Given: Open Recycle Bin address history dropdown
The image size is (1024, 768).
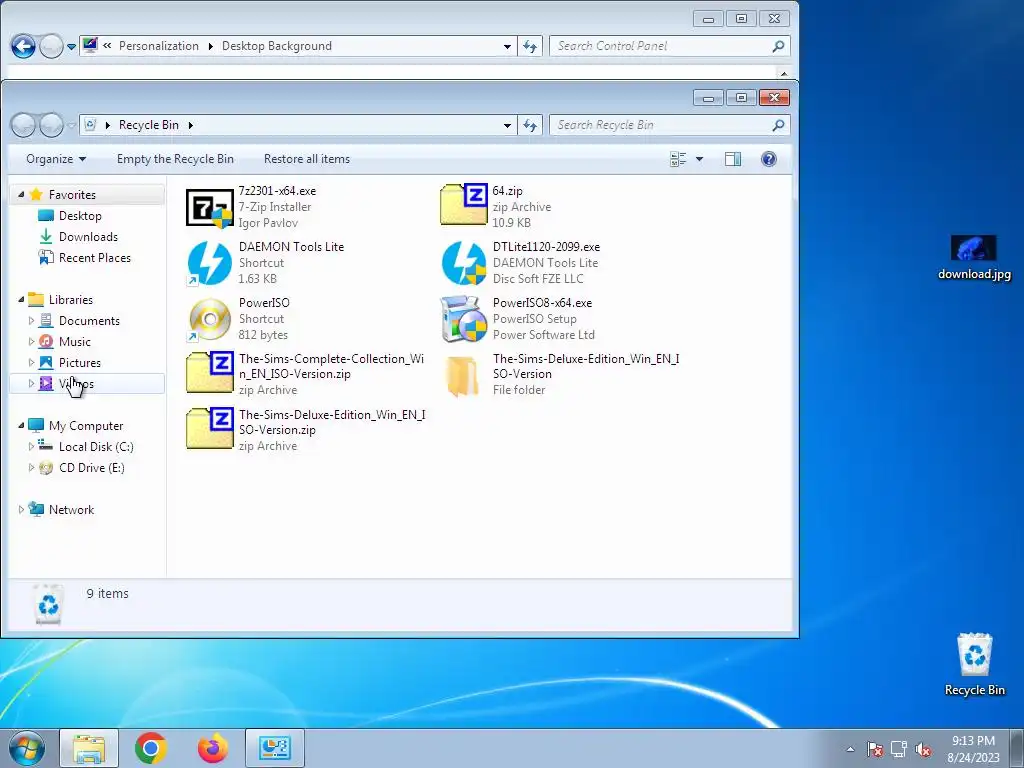Looking at the screenshot, I should 507,125.
